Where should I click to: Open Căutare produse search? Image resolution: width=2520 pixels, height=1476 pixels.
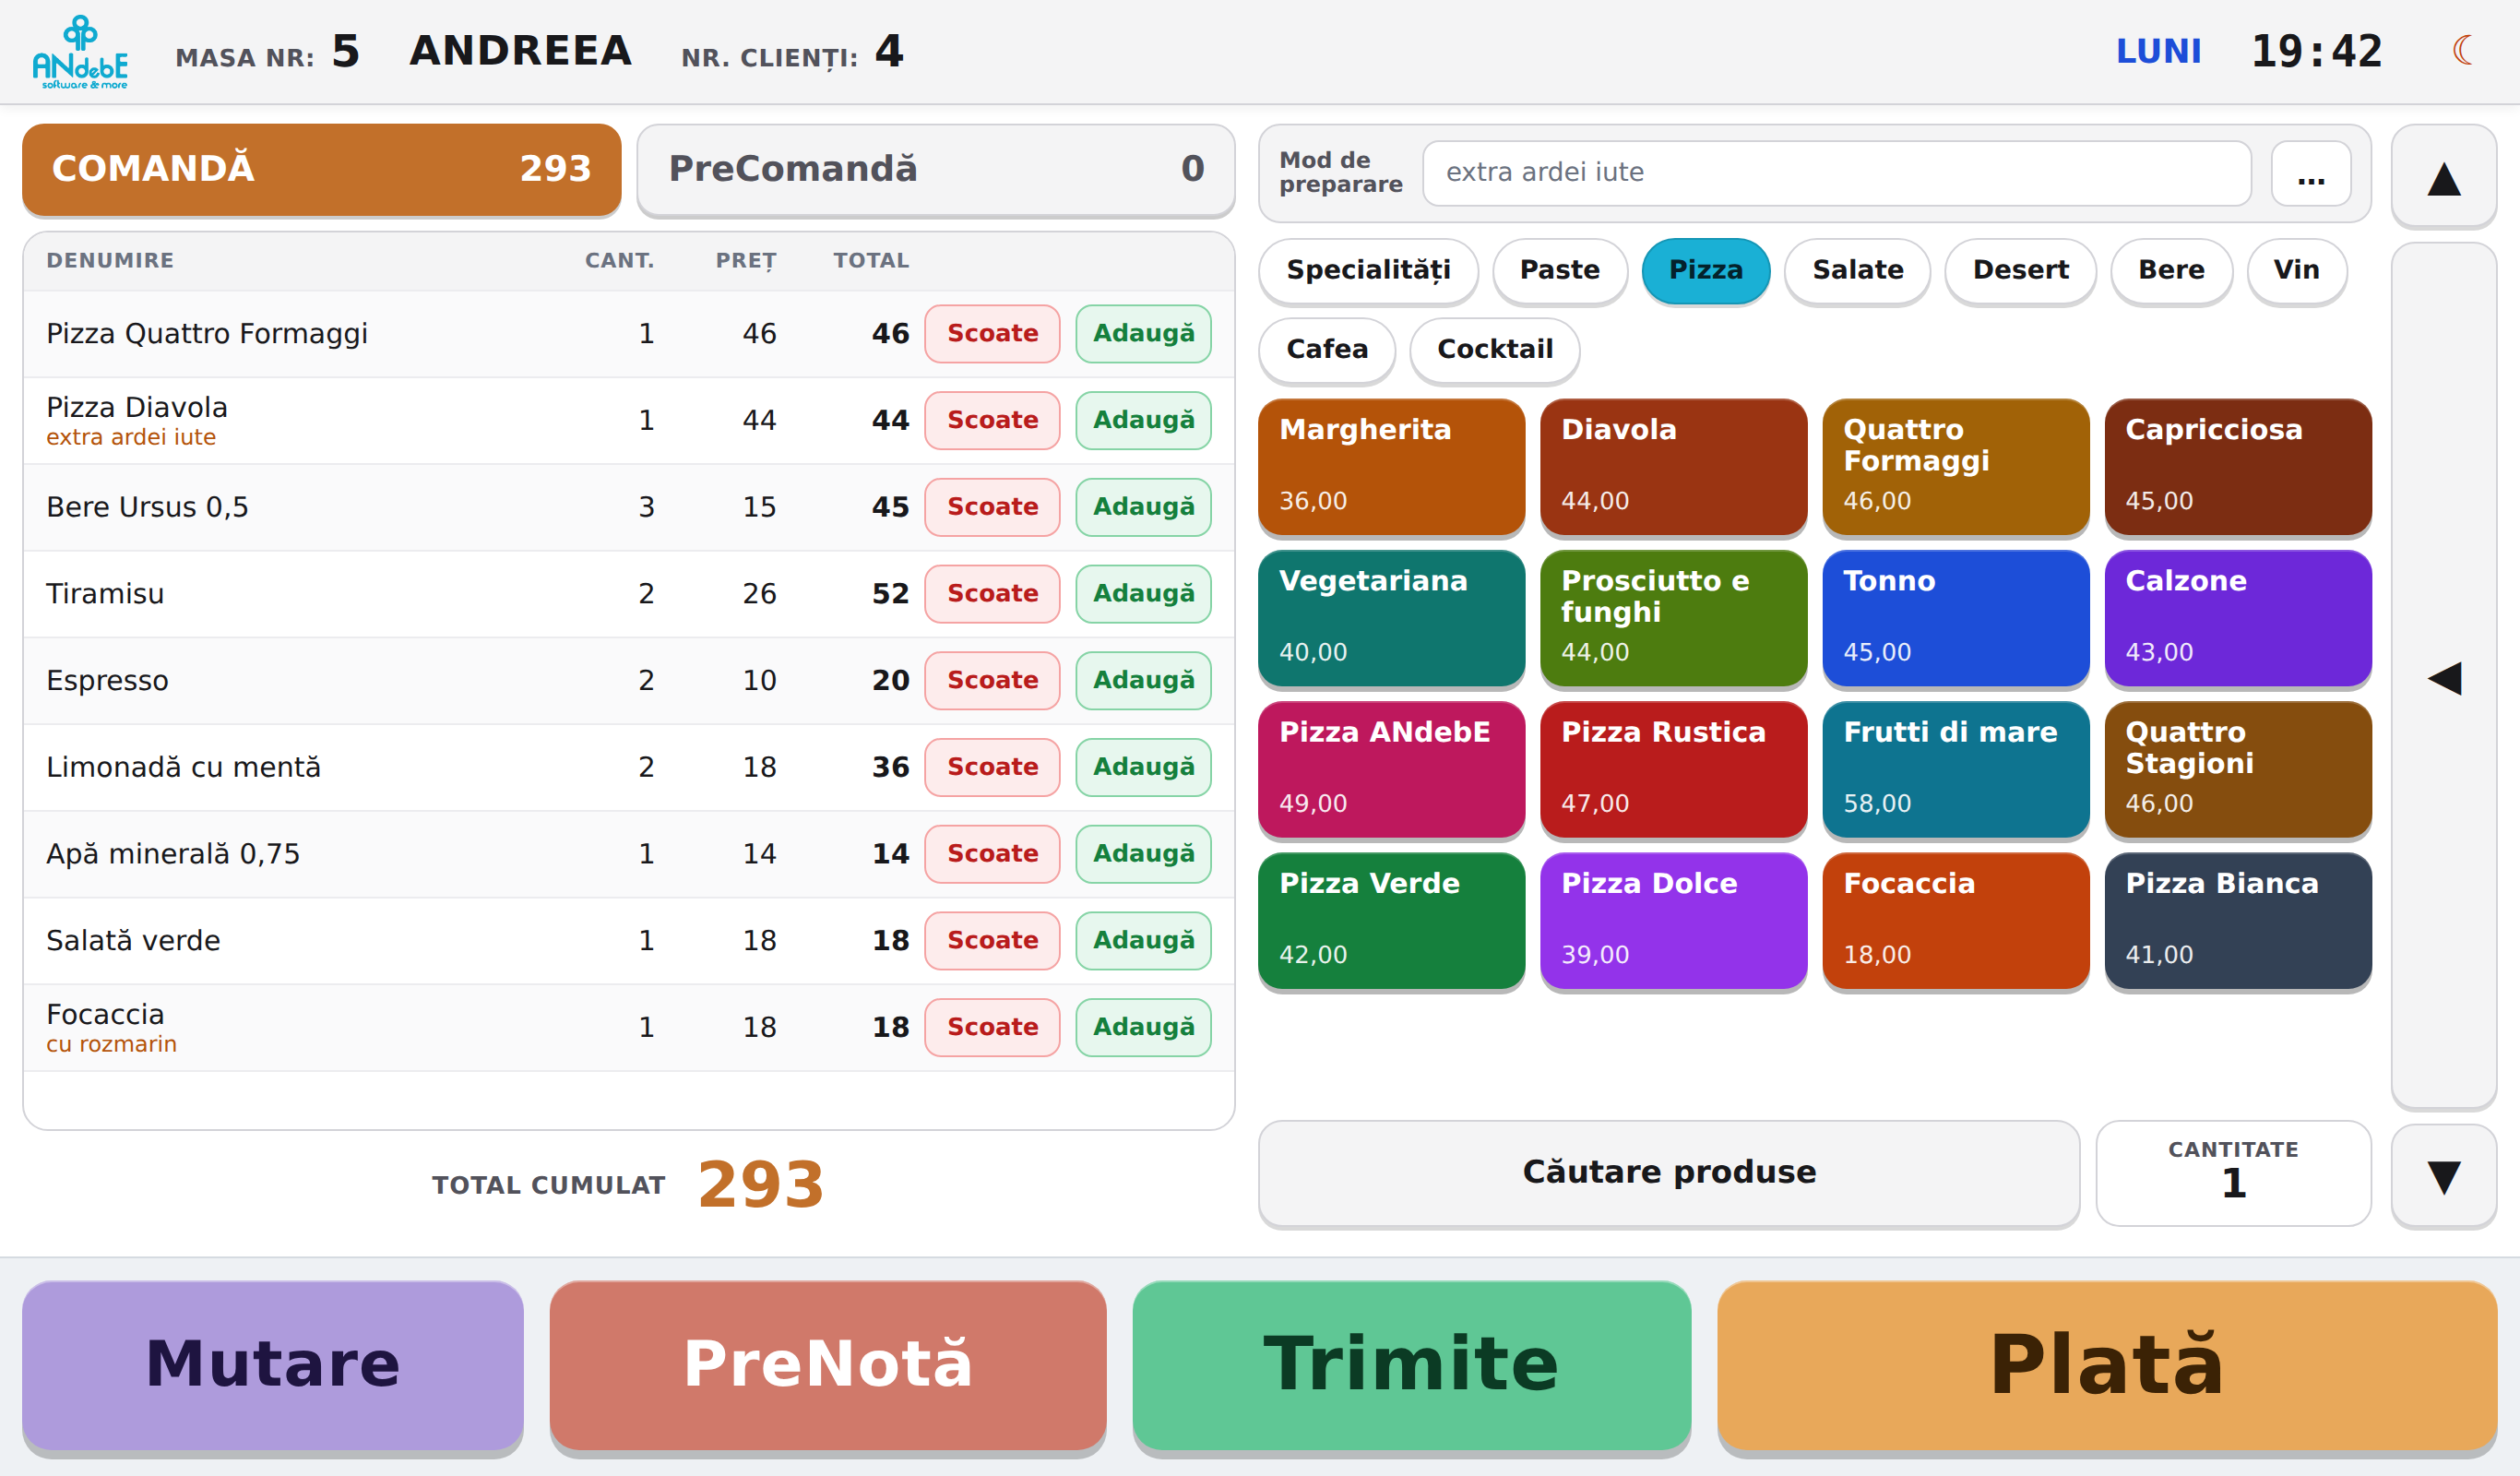(1669, 1172)
